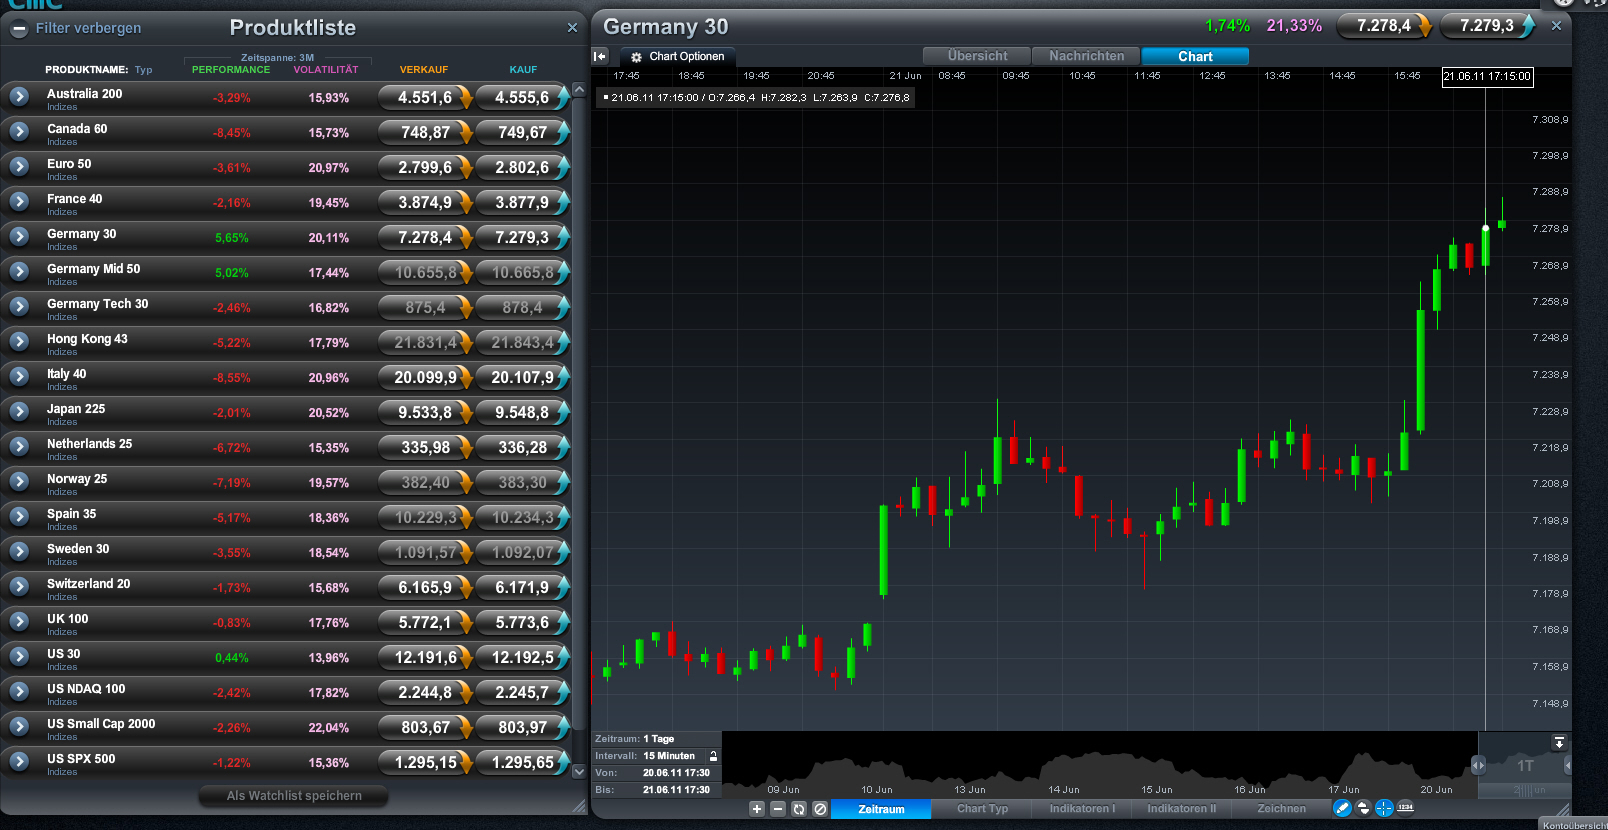Image resolution: width=1608 pixels, height=830 pixels.
Task: Click the refresh chart icon
Action: tap(799, 809)
